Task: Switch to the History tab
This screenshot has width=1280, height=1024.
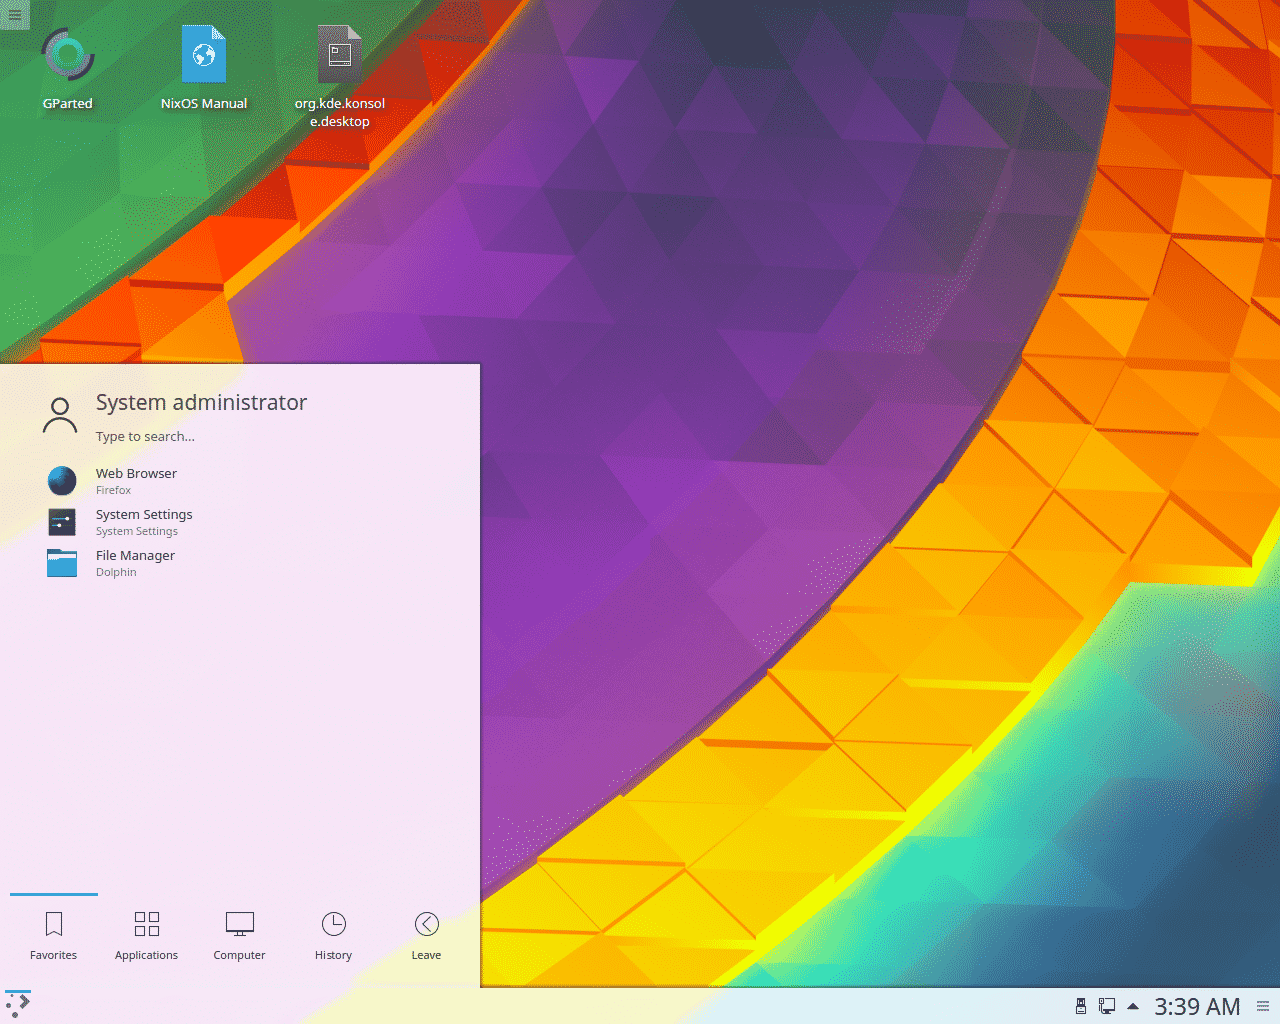Action: [333, 937]
